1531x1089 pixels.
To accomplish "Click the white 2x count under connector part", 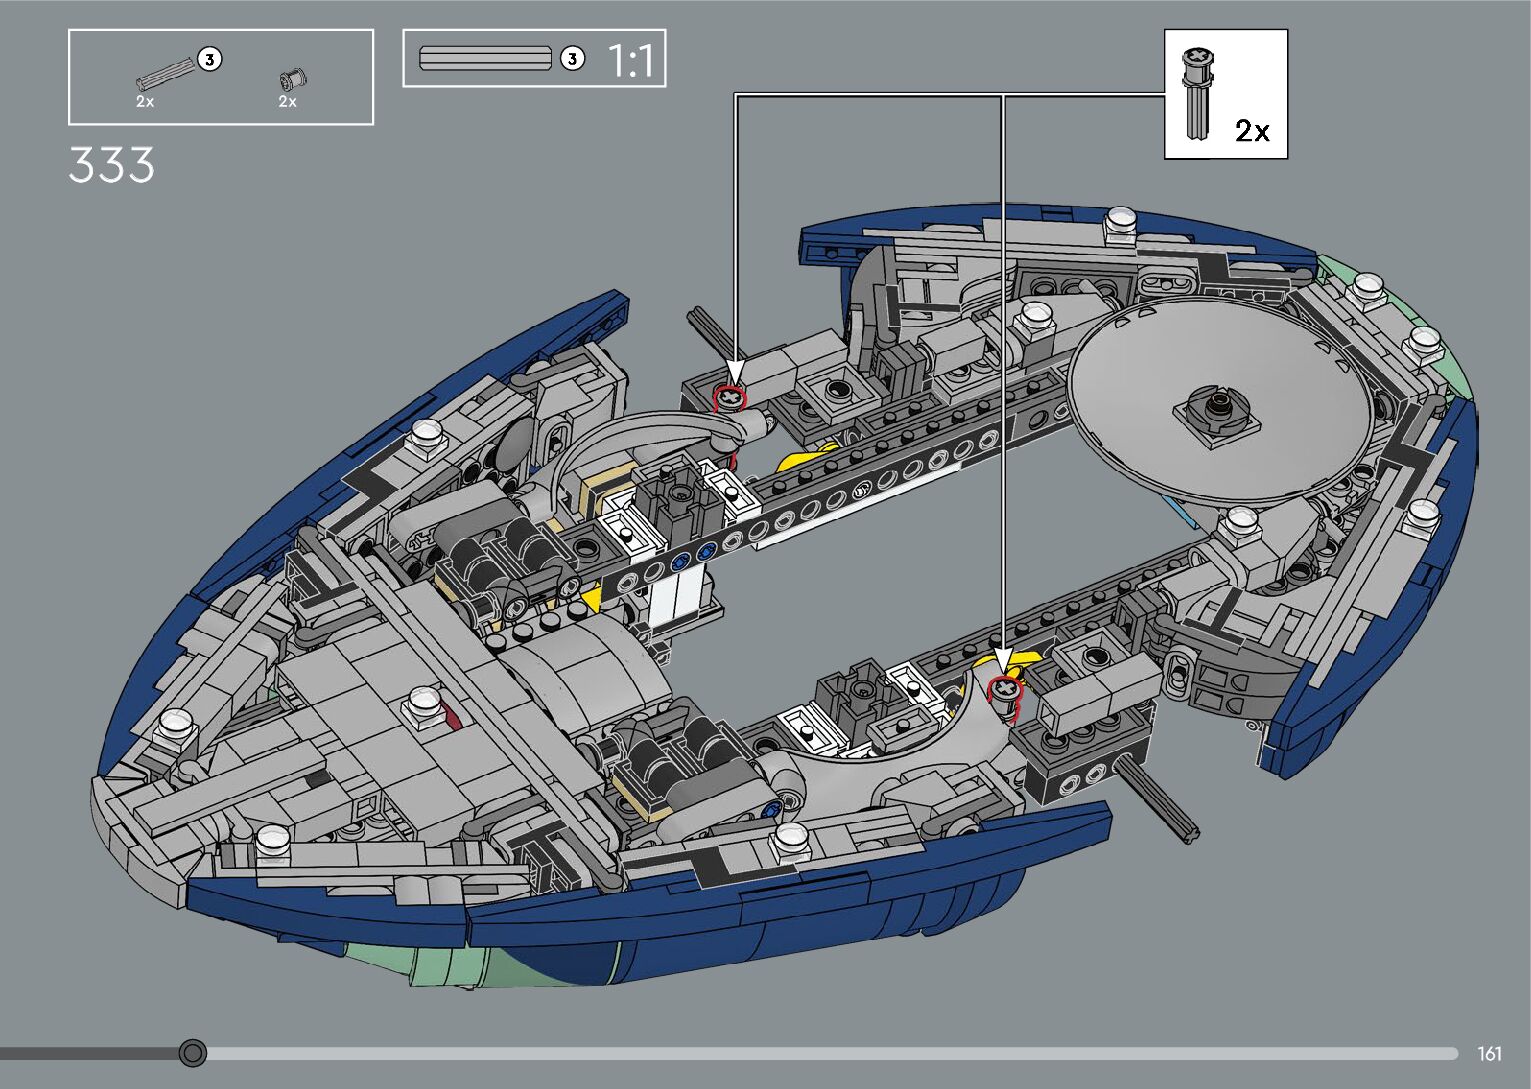I will (287, 102).
